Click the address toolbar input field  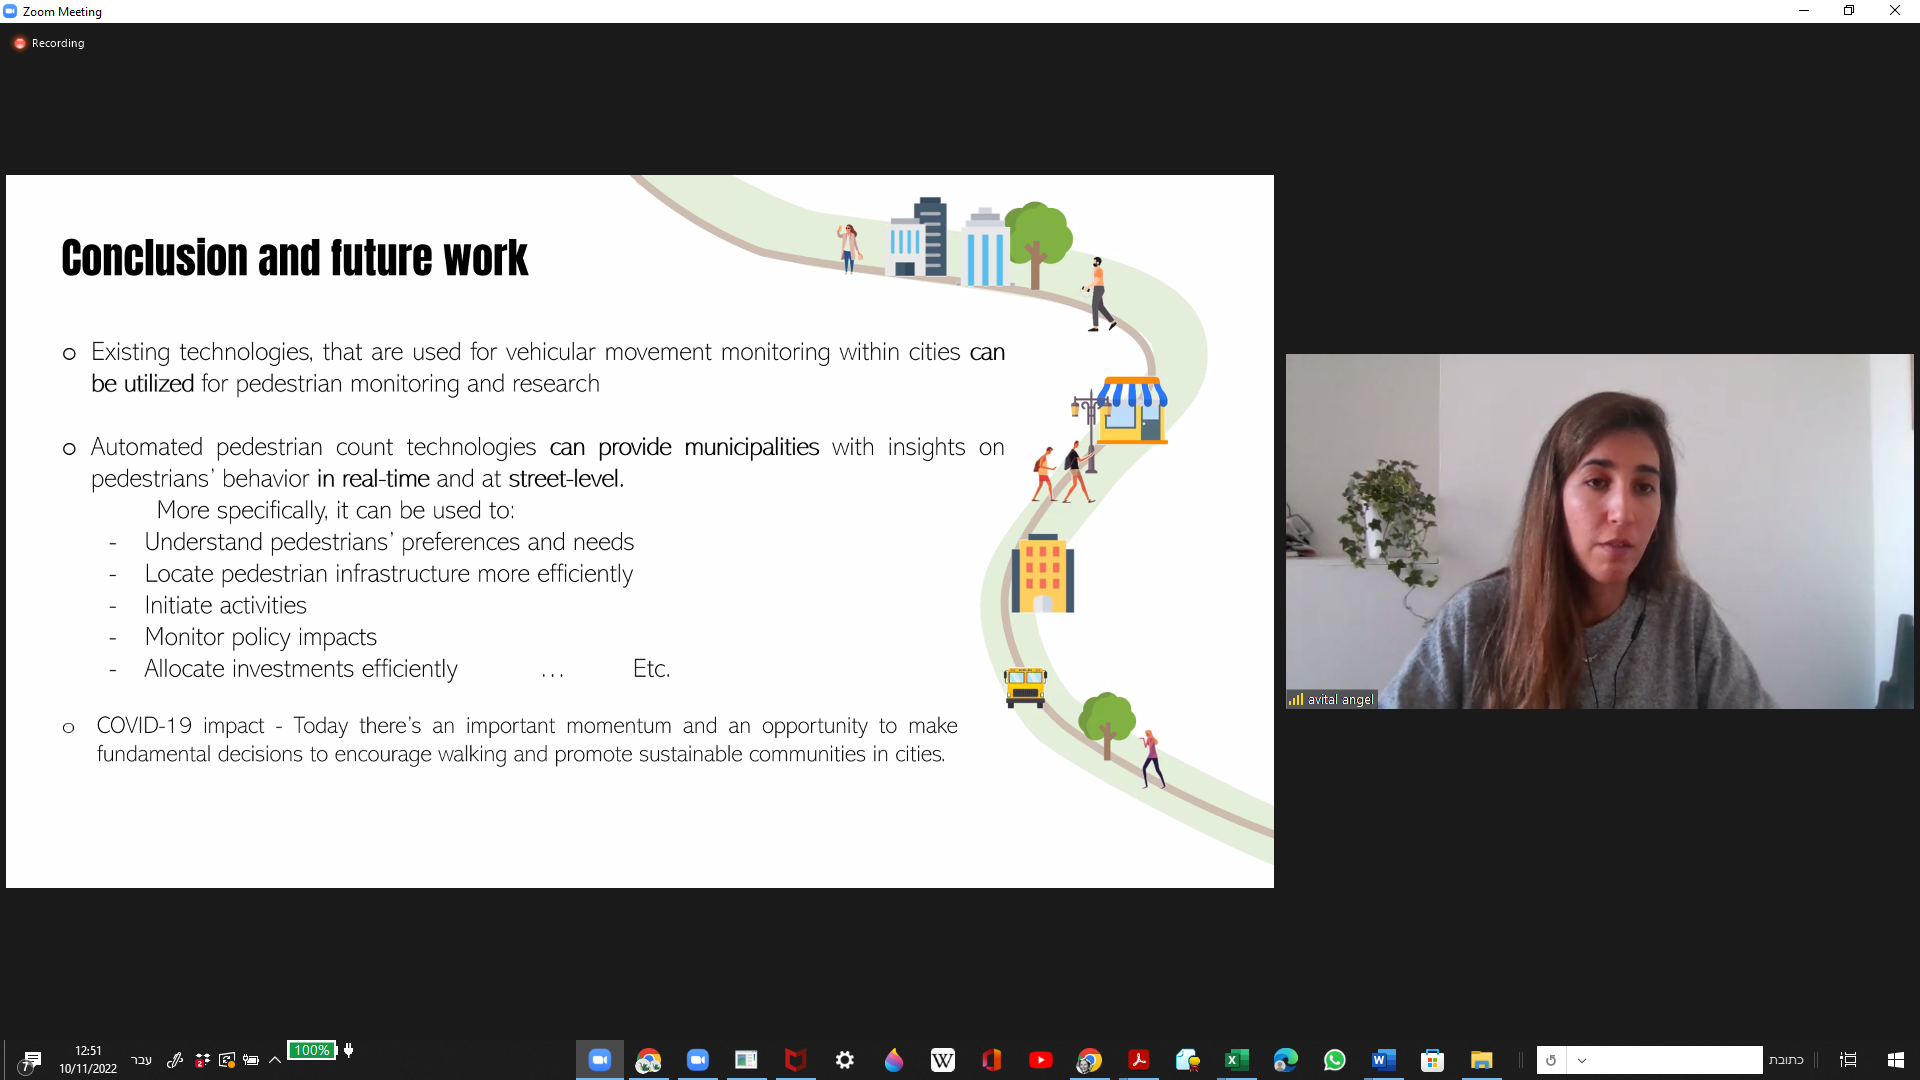[1675, 1060]
